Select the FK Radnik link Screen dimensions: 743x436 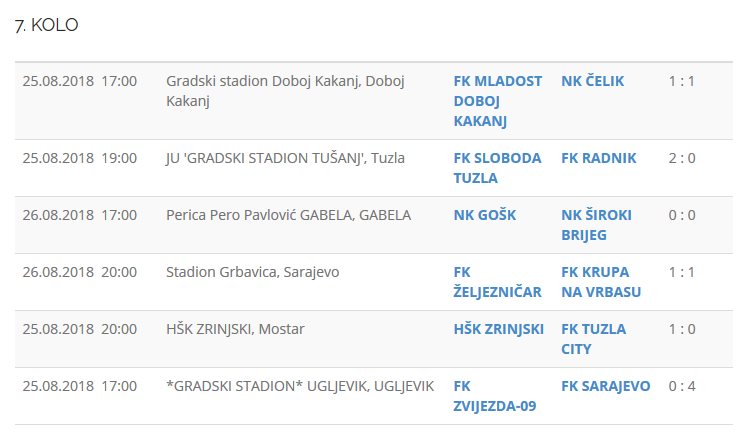coord(598,158)
